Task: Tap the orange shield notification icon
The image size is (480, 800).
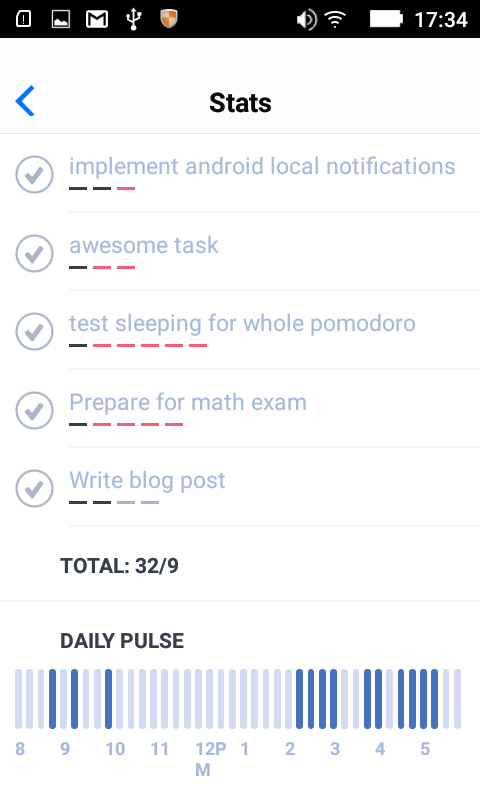Action: click(x=169, y=19)
